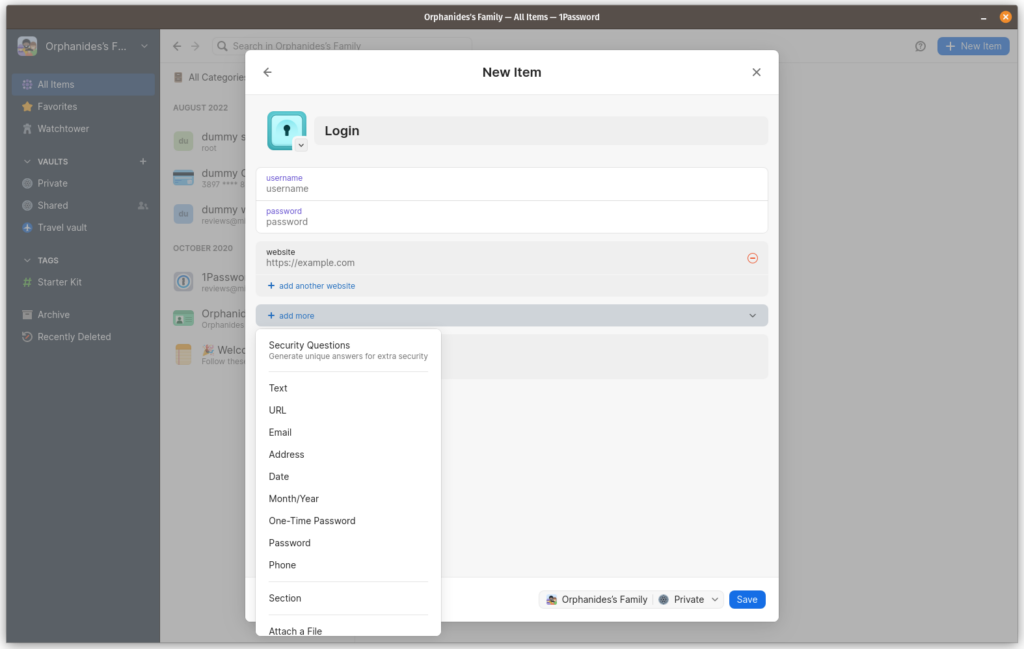1024x649 pixels.
Task: Close the New Item dialog with X
Action: (x=756, y=72)
